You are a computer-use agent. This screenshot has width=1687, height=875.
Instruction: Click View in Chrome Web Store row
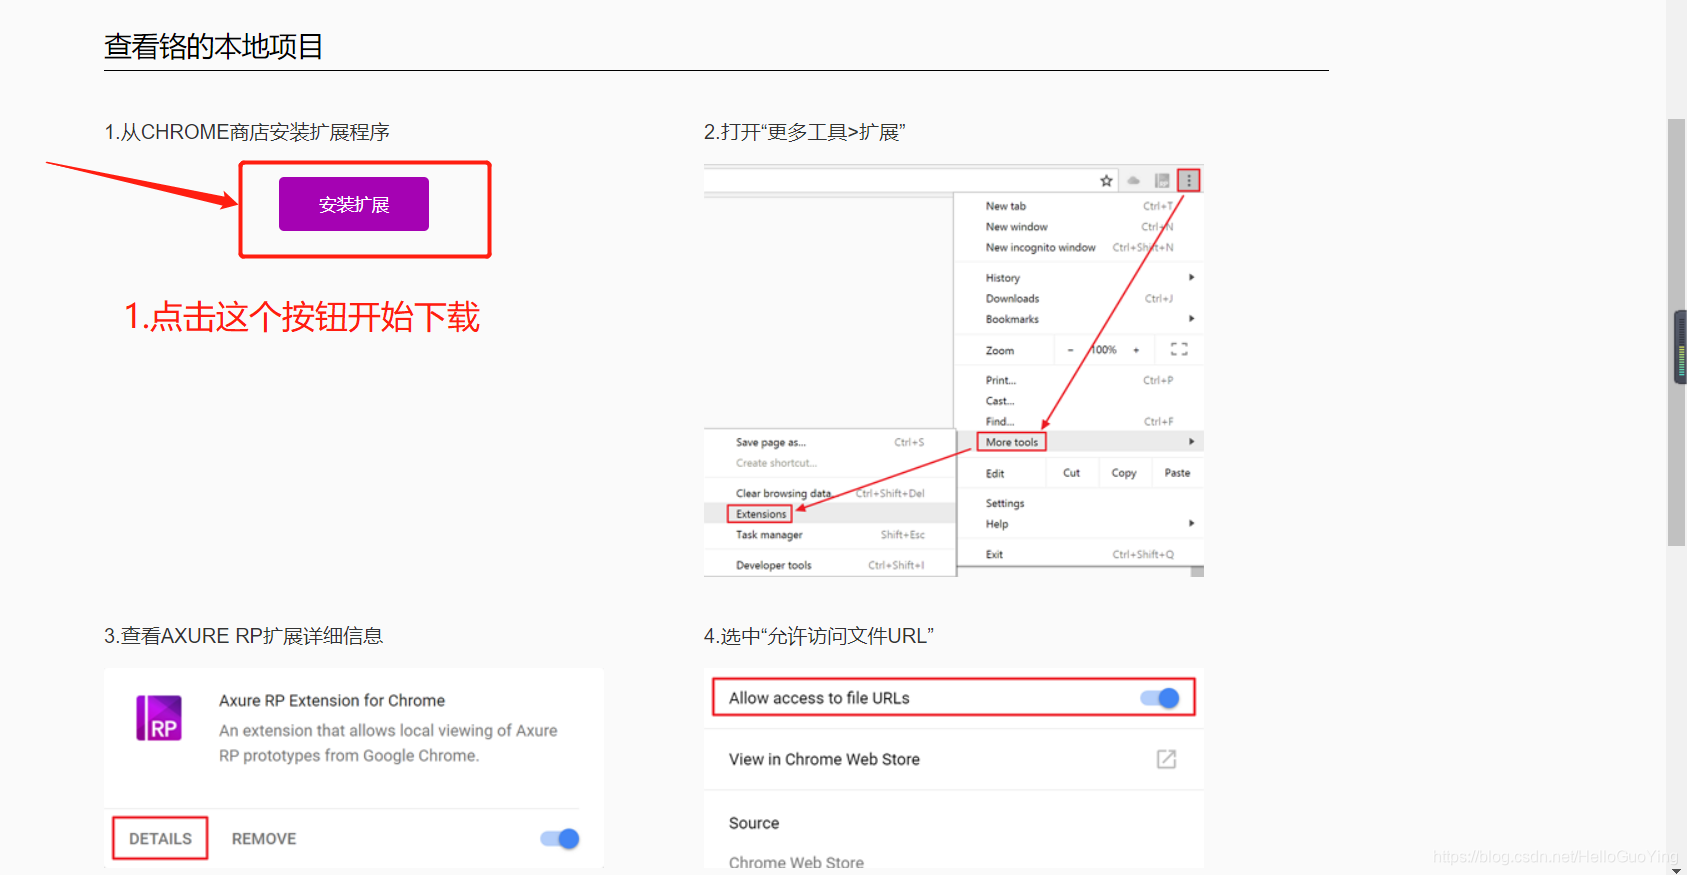pyautogui.click(x=954, y=760)
